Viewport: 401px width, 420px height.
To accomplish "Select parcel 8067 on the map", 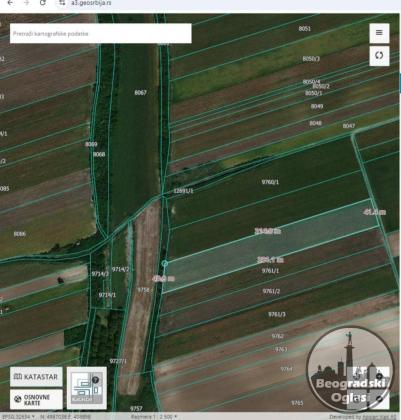I will tap(140, 93).
